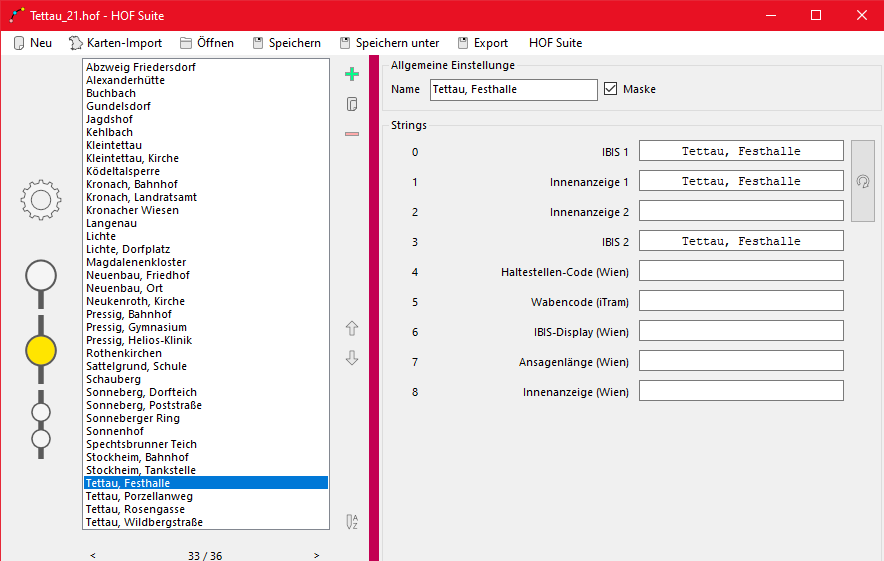This screenshot has height=561, width=884.
Task: Move selected stop down with arrow icon
Action: pos(351,358)
